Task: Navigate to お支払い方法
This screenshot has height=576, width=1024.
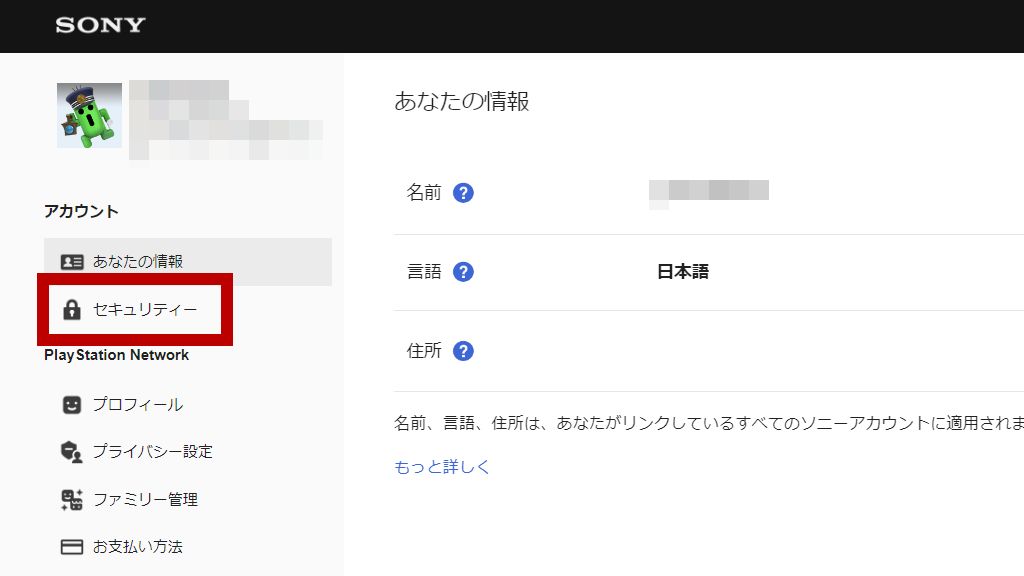Action: pyautogui.click(x=138, y=547)
